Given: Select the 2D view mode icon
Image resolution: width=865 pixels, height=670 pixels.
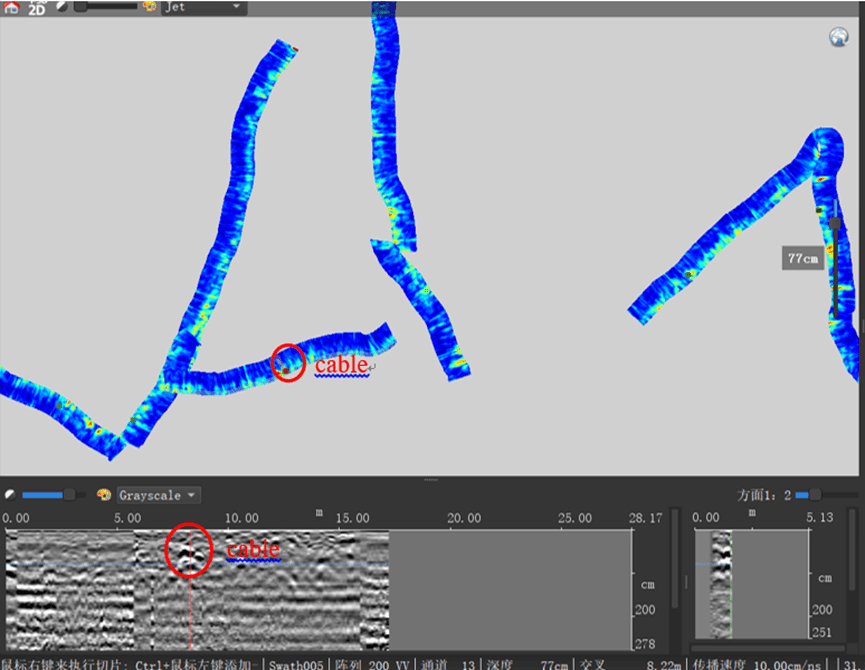Looking at the screenshot, I should [x=36, y=9].
